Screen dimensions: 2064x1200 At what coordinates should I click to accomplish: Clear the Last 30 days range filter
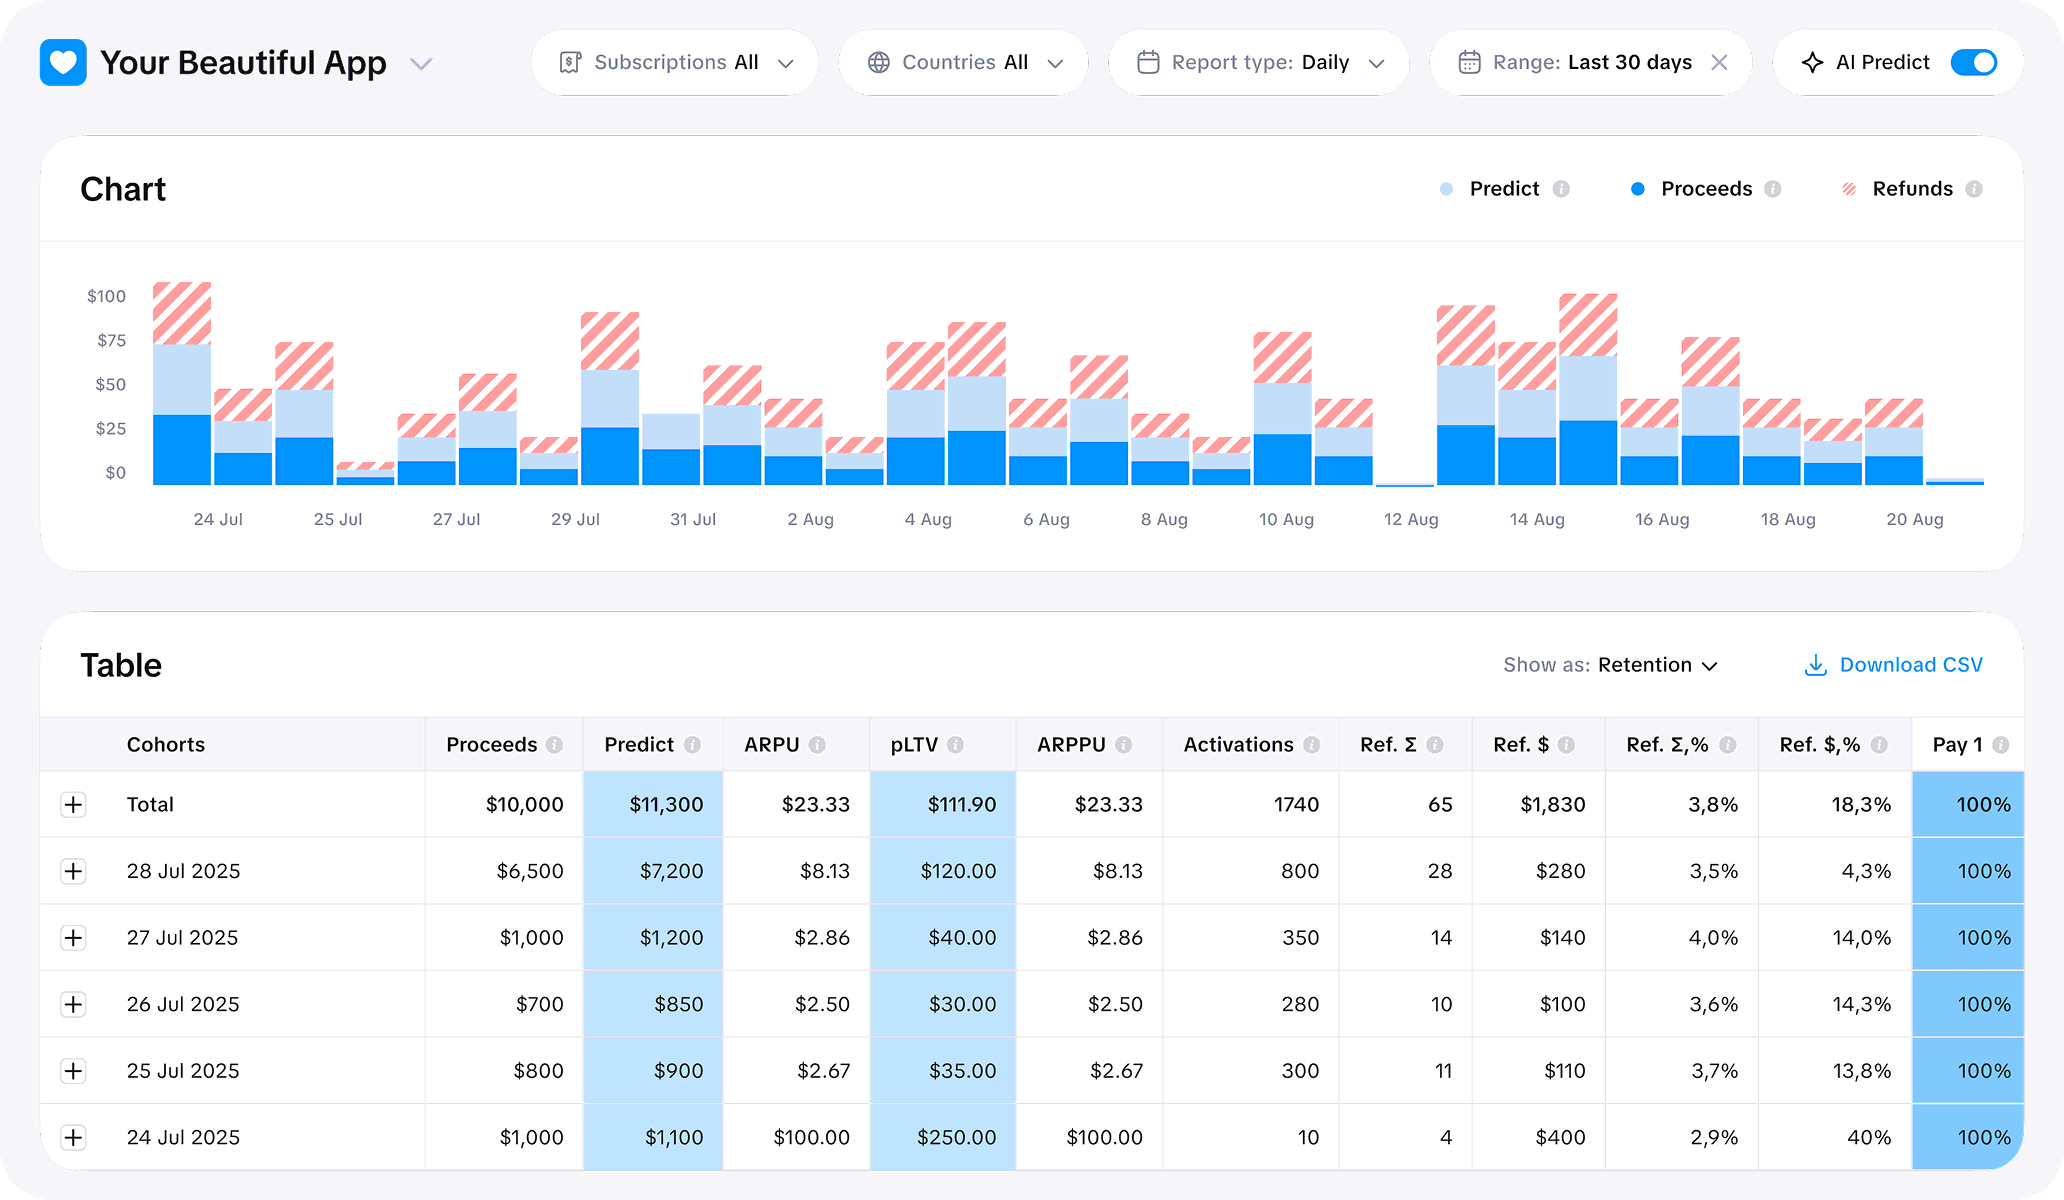[1719, 62]
